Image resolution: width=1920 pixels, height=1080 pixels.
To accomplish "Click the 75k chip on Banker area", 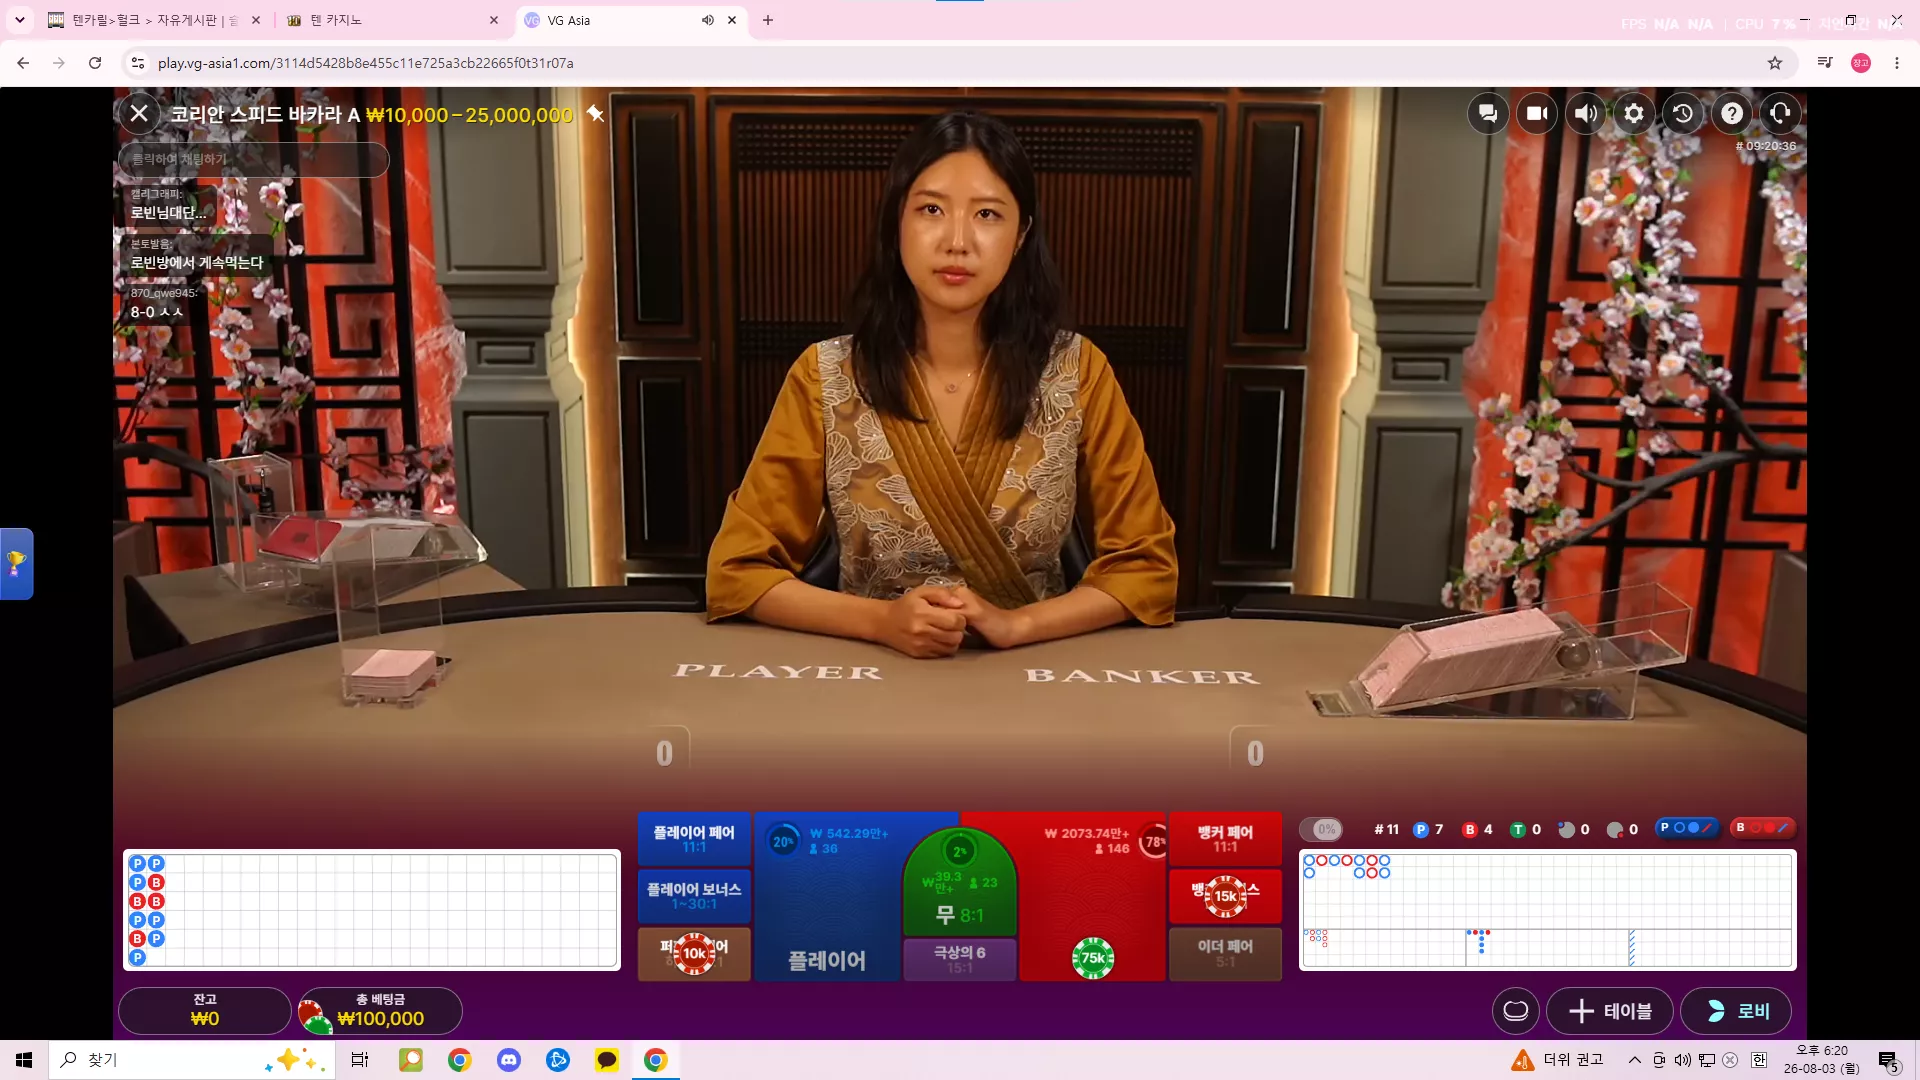I will [x=1093, y=958].
